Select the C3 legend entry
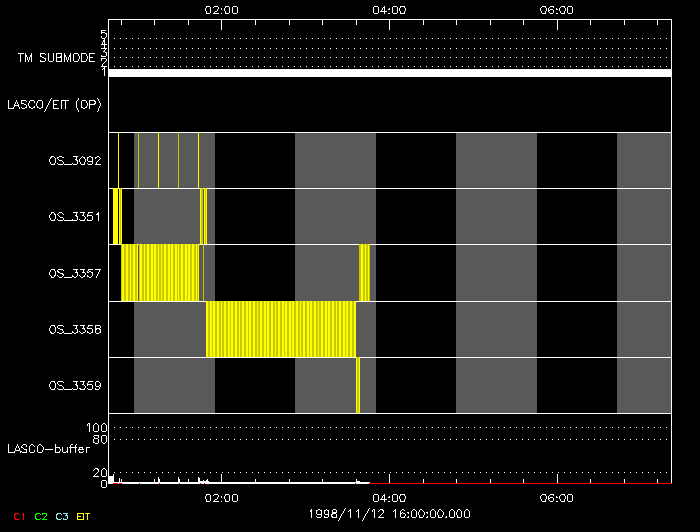700x532 pixels. point(62,516)
